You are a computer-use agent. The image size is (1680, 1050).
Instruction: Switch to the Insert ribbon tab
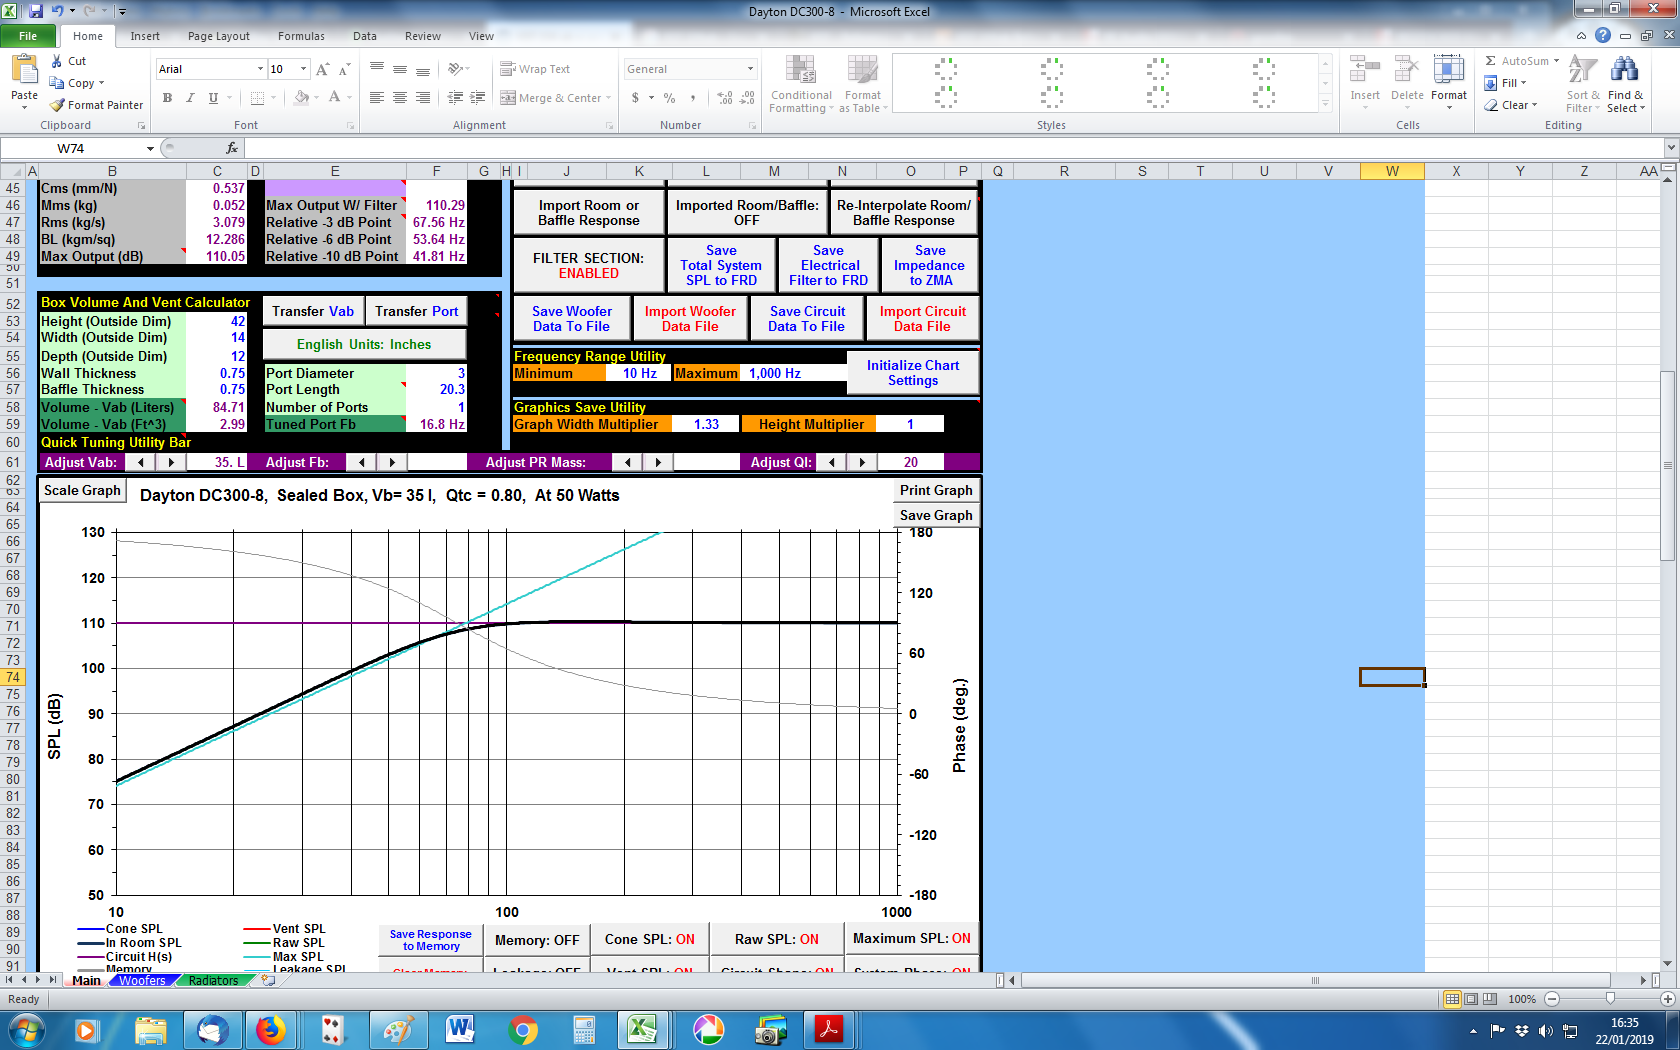click(145, 36)
